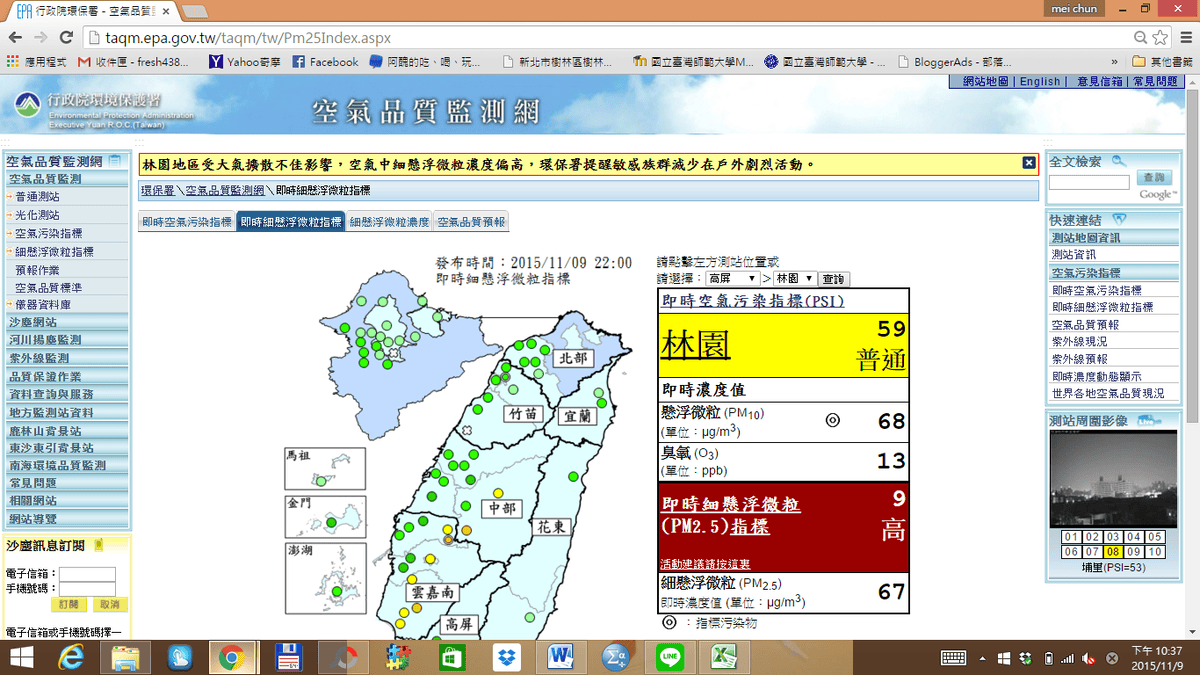
Task: Open 世界各地空氣品質現況 quick link
Action: (1108, 393)
